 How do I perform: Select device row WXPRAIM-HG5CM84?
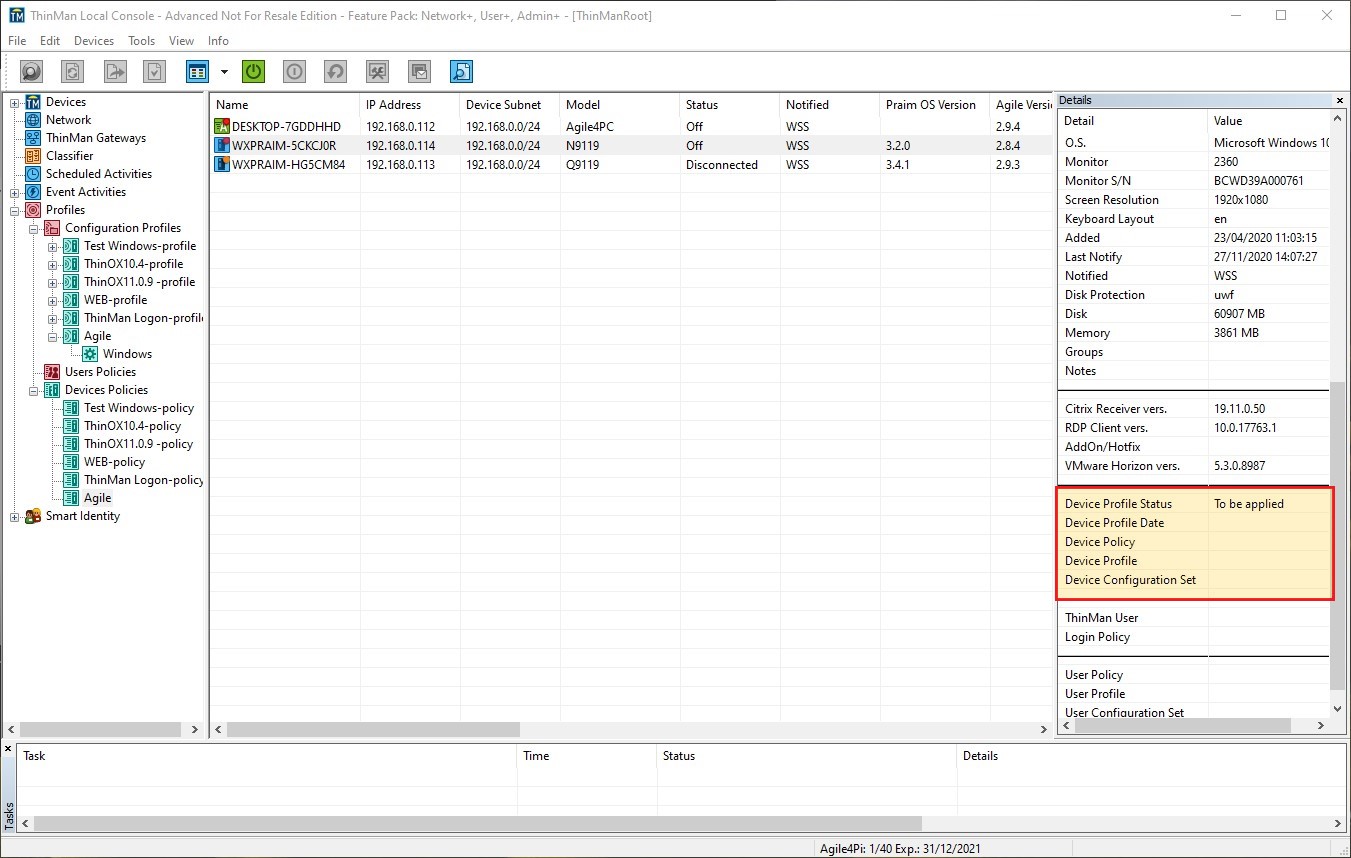coord(632,165)
